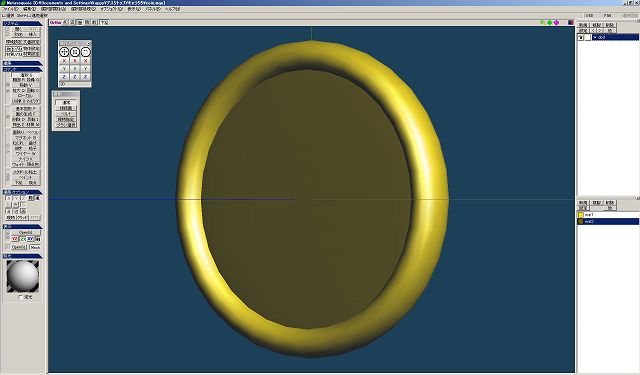Viewport: 640px width, 375px height.
Task: Toggle 面 face editing in edit options
Action: [x=22, y=211]
